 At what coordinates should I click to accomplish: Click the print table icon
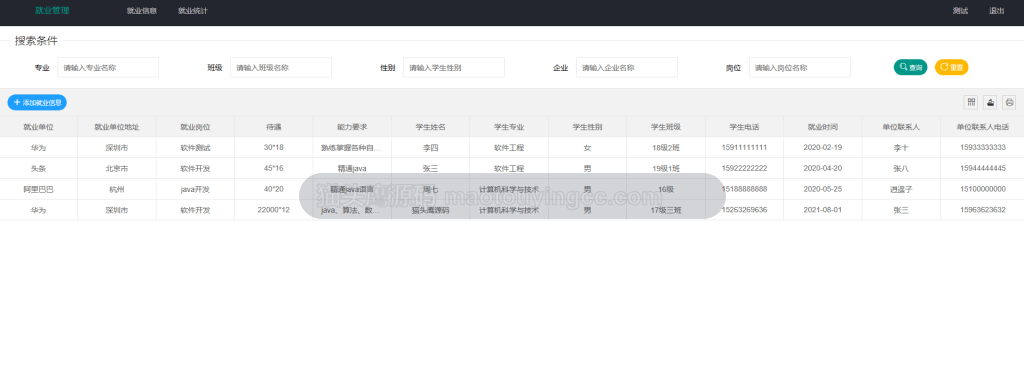(1010, 102)
